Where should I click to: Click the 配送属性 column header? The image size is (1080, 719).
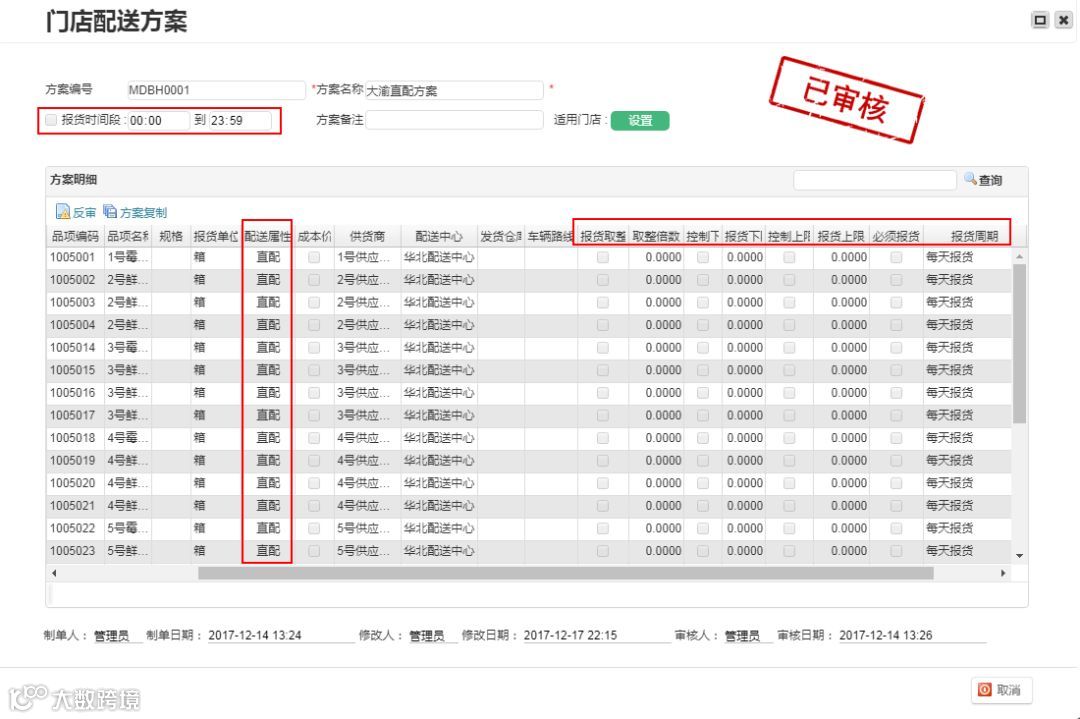pyautogui.click(x=267, y=236)
